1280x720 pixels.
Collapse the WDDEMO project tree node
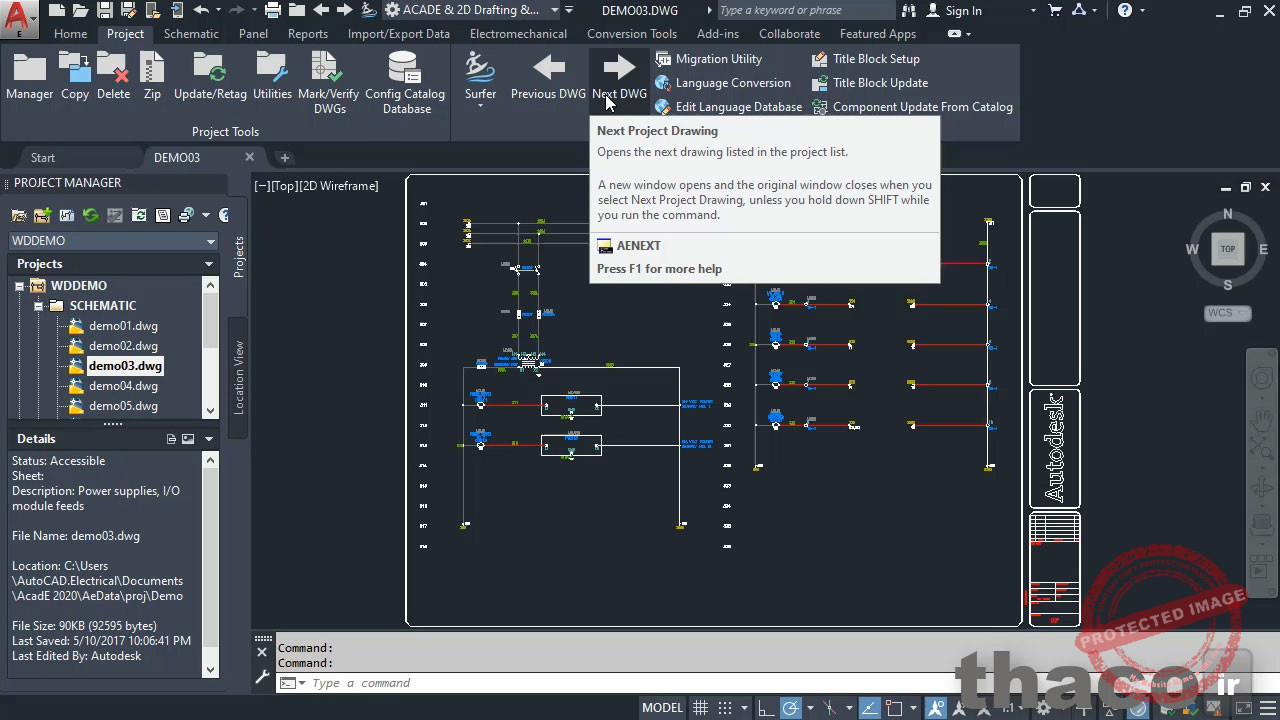[19, 286]
